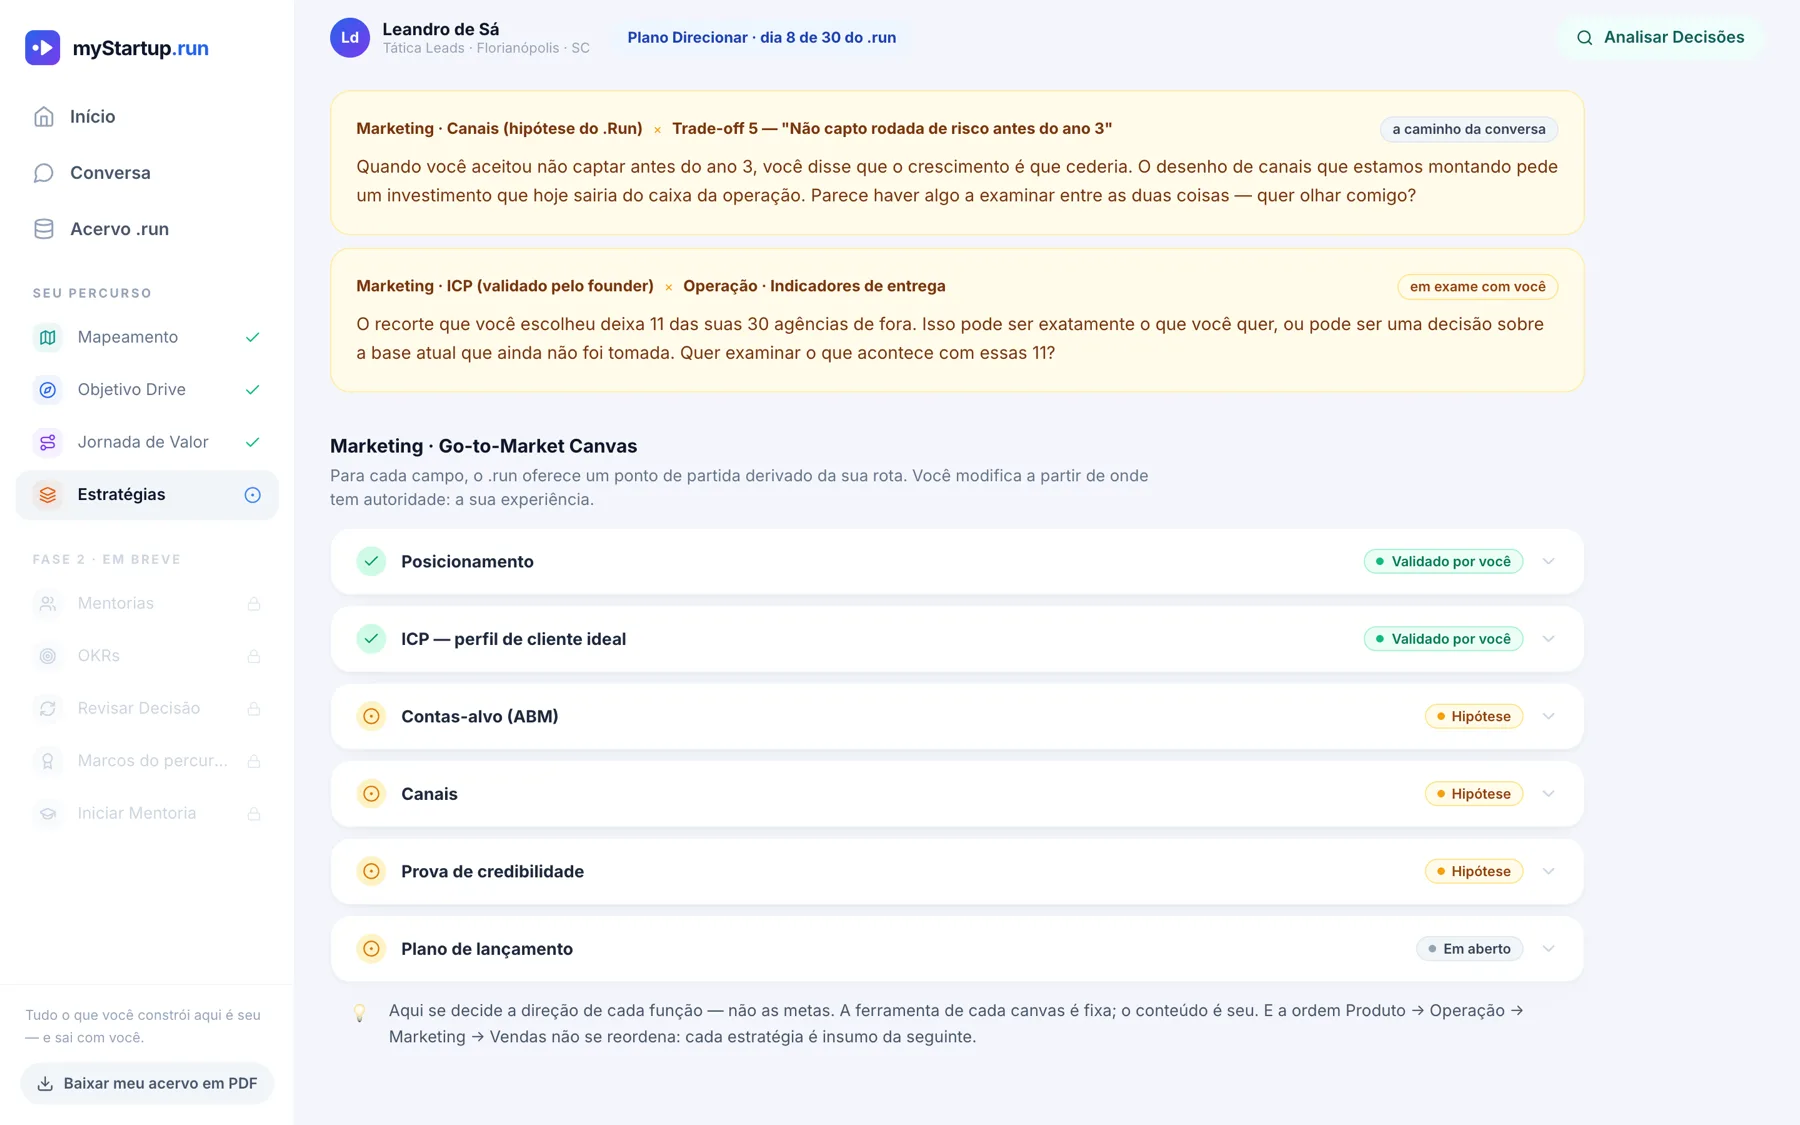Viewport: 1800px width, 1125px height.
Task: Click the myStartup.run logo icon
Action: click(42, 48)
